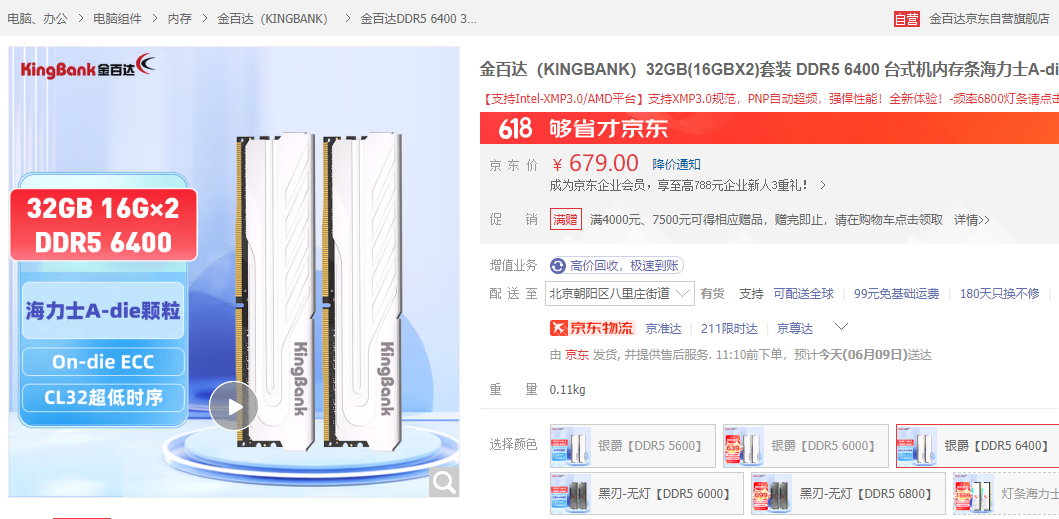The height and width of the screenshot is (519, 1059).
Task: Select the 银爵 DDR5 6400 thumbnail option
Action: 977,446
